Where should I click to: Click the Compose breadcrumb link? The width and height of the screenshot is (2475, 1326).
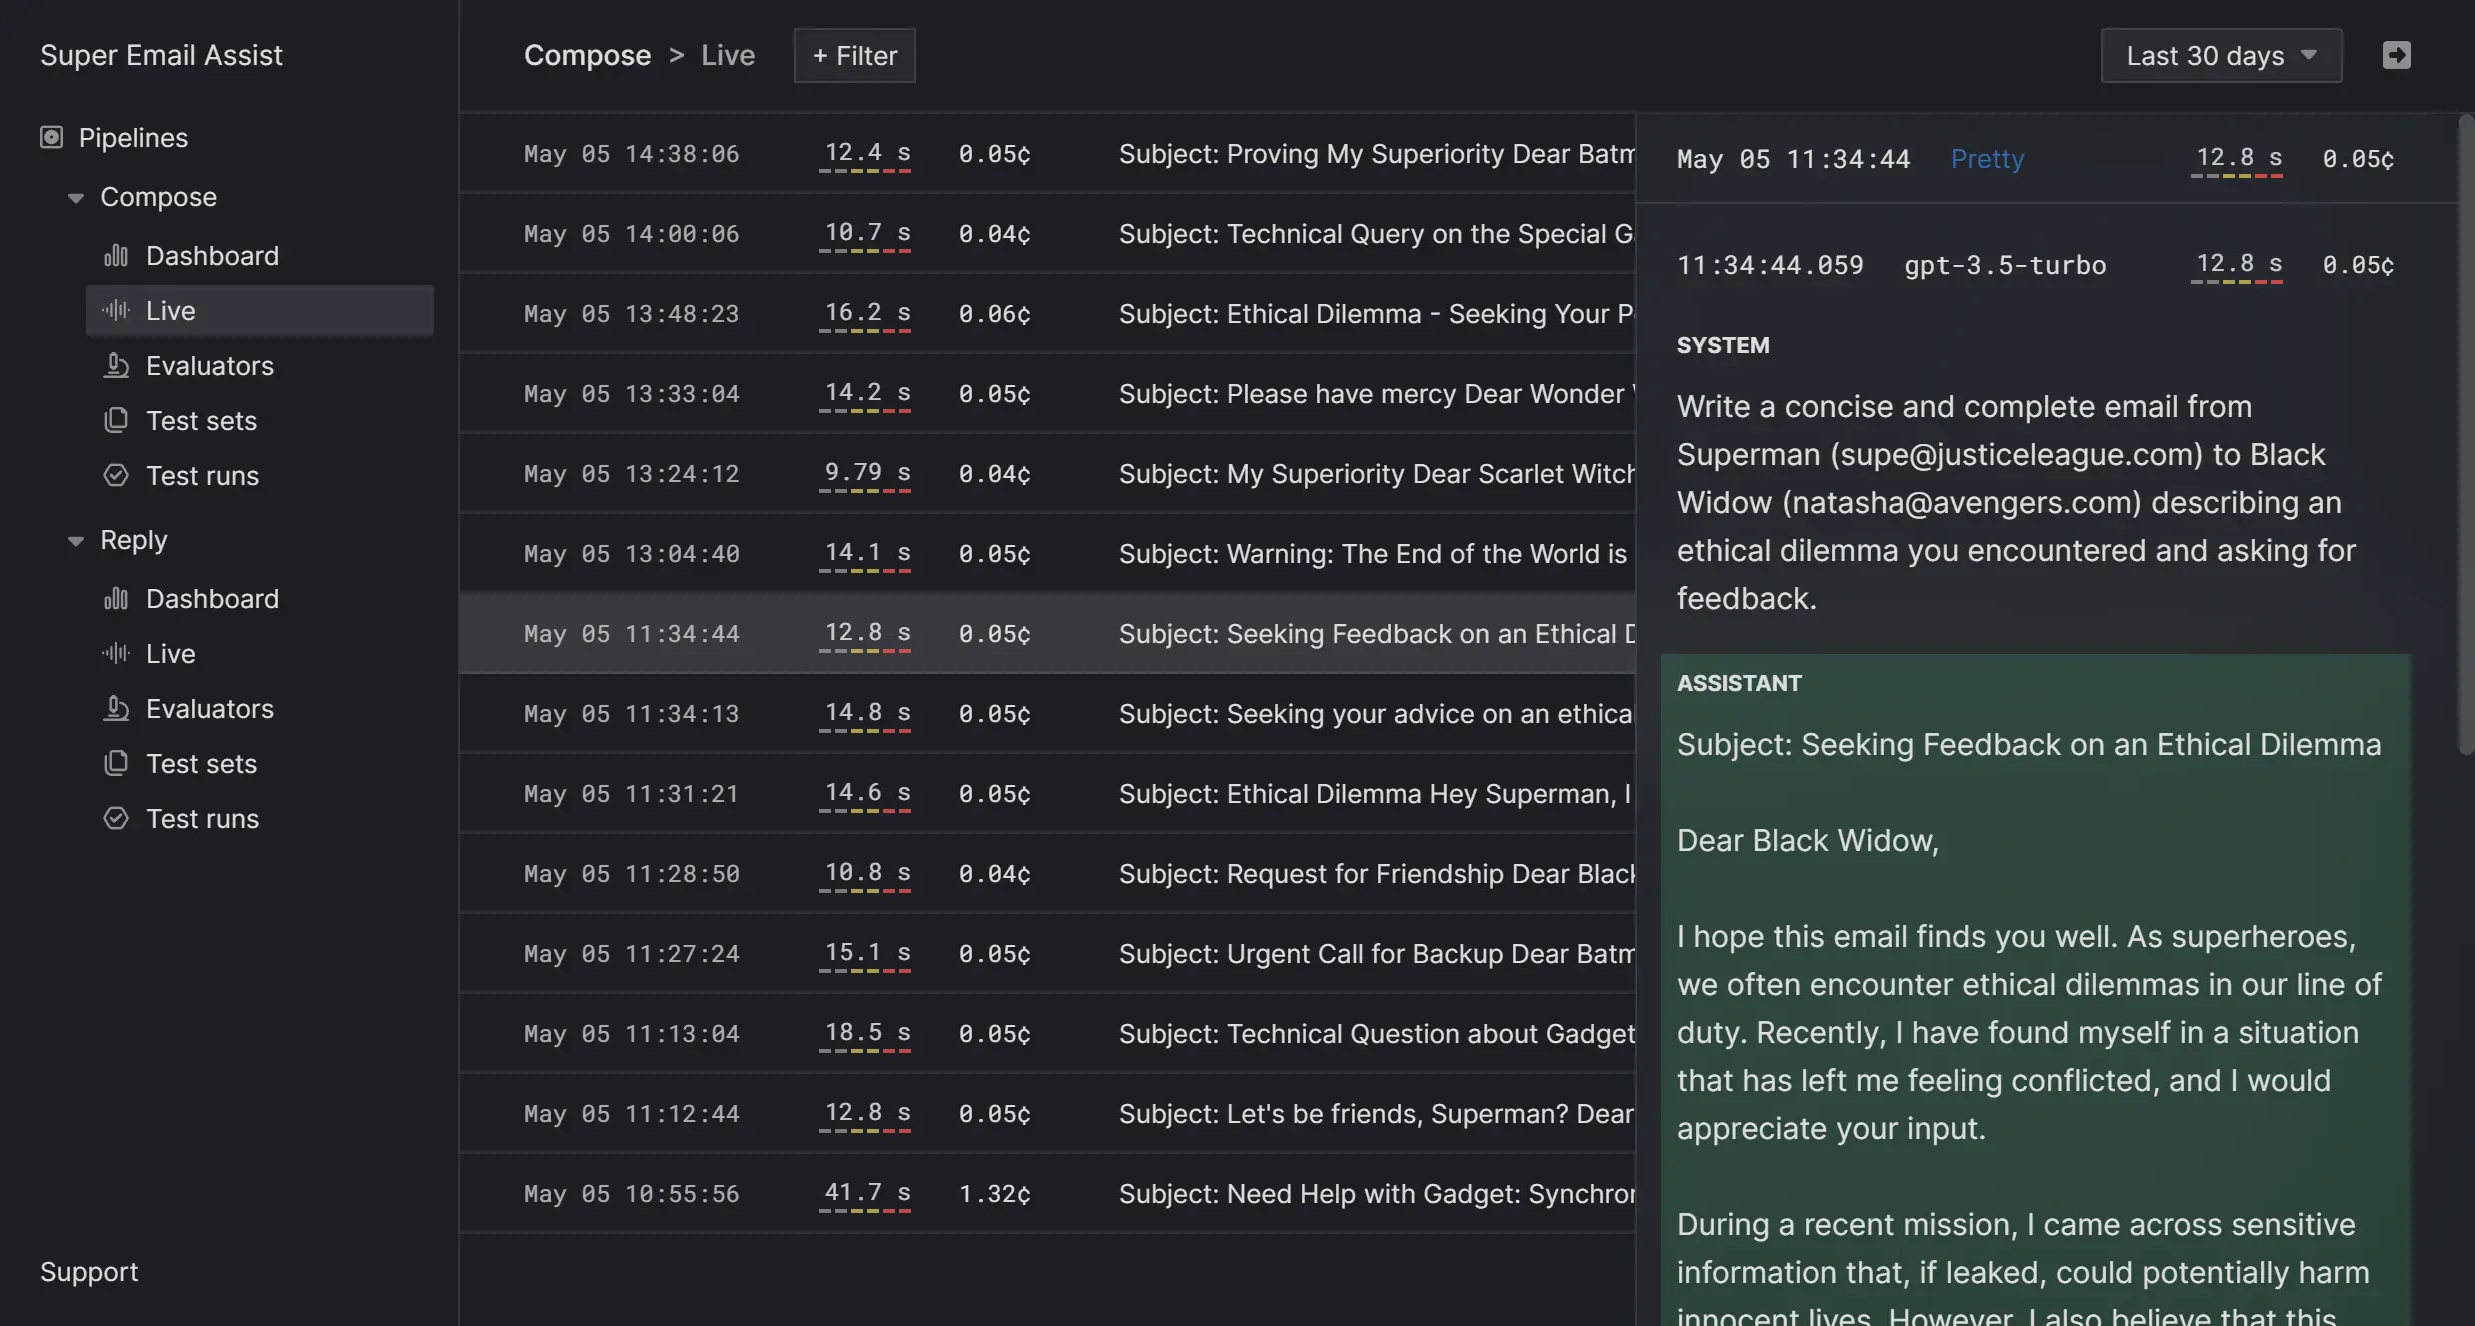pos(587,55)
